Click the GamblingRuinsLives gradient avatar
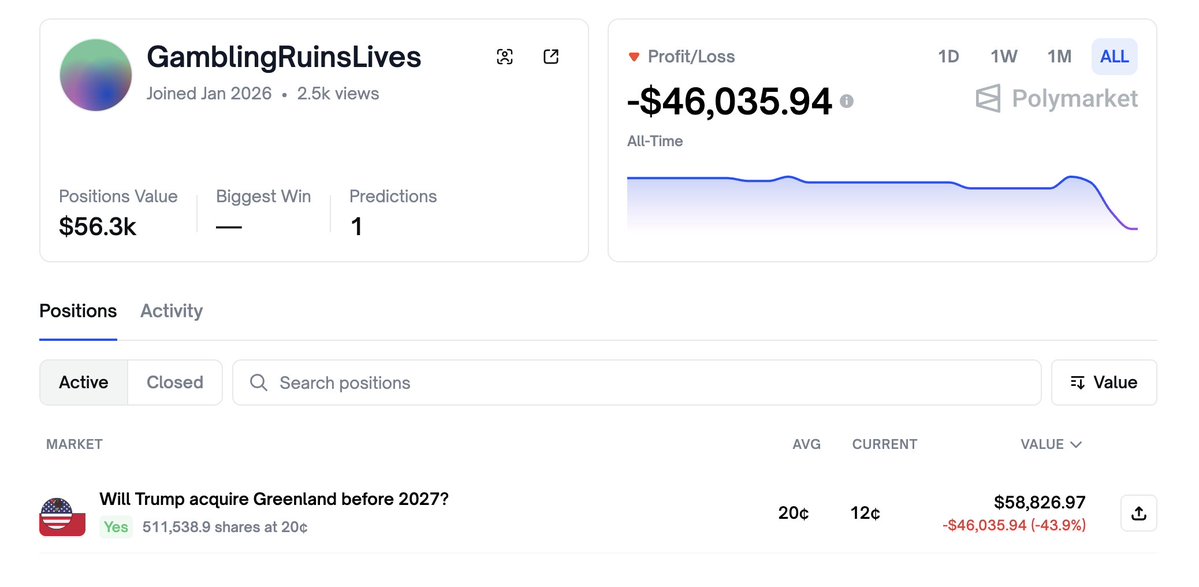This screenshot has width=1199, height=587. tap(96, 75)
